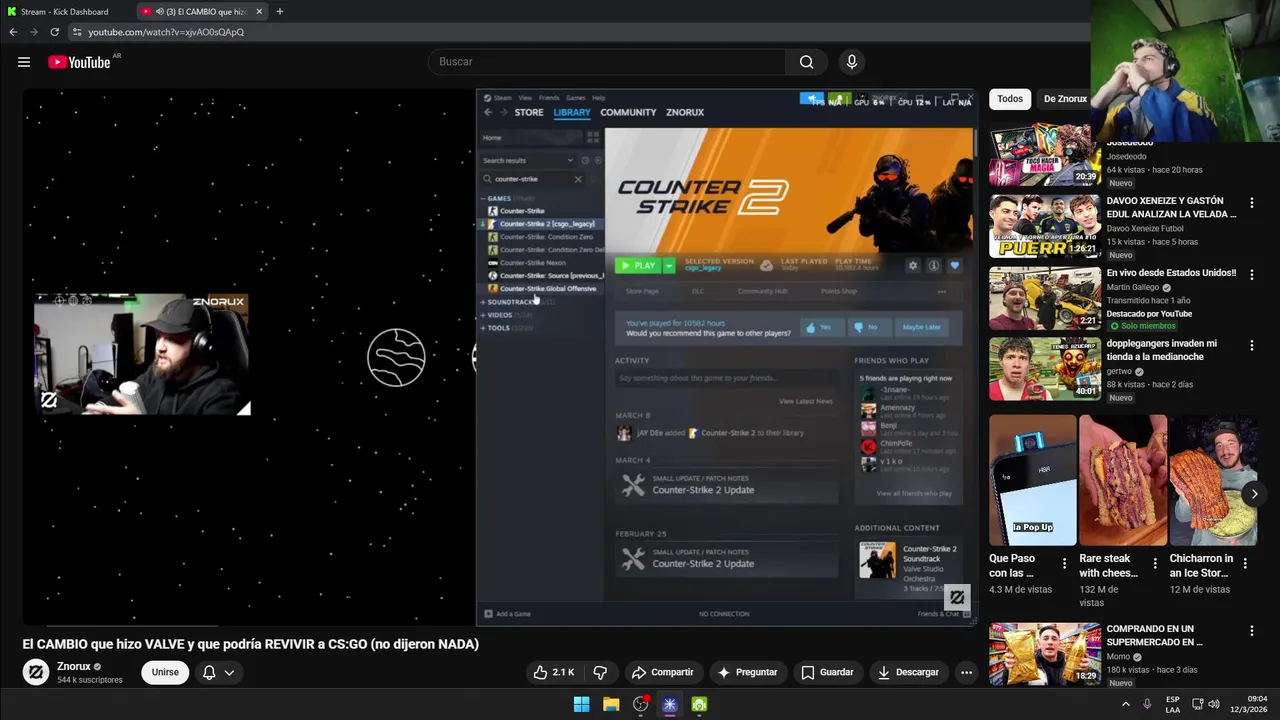The height and width of the screenshot is (720, 1280).
Task: Open the Josedeodo video thumbnail
Action: coord(1045,155)
